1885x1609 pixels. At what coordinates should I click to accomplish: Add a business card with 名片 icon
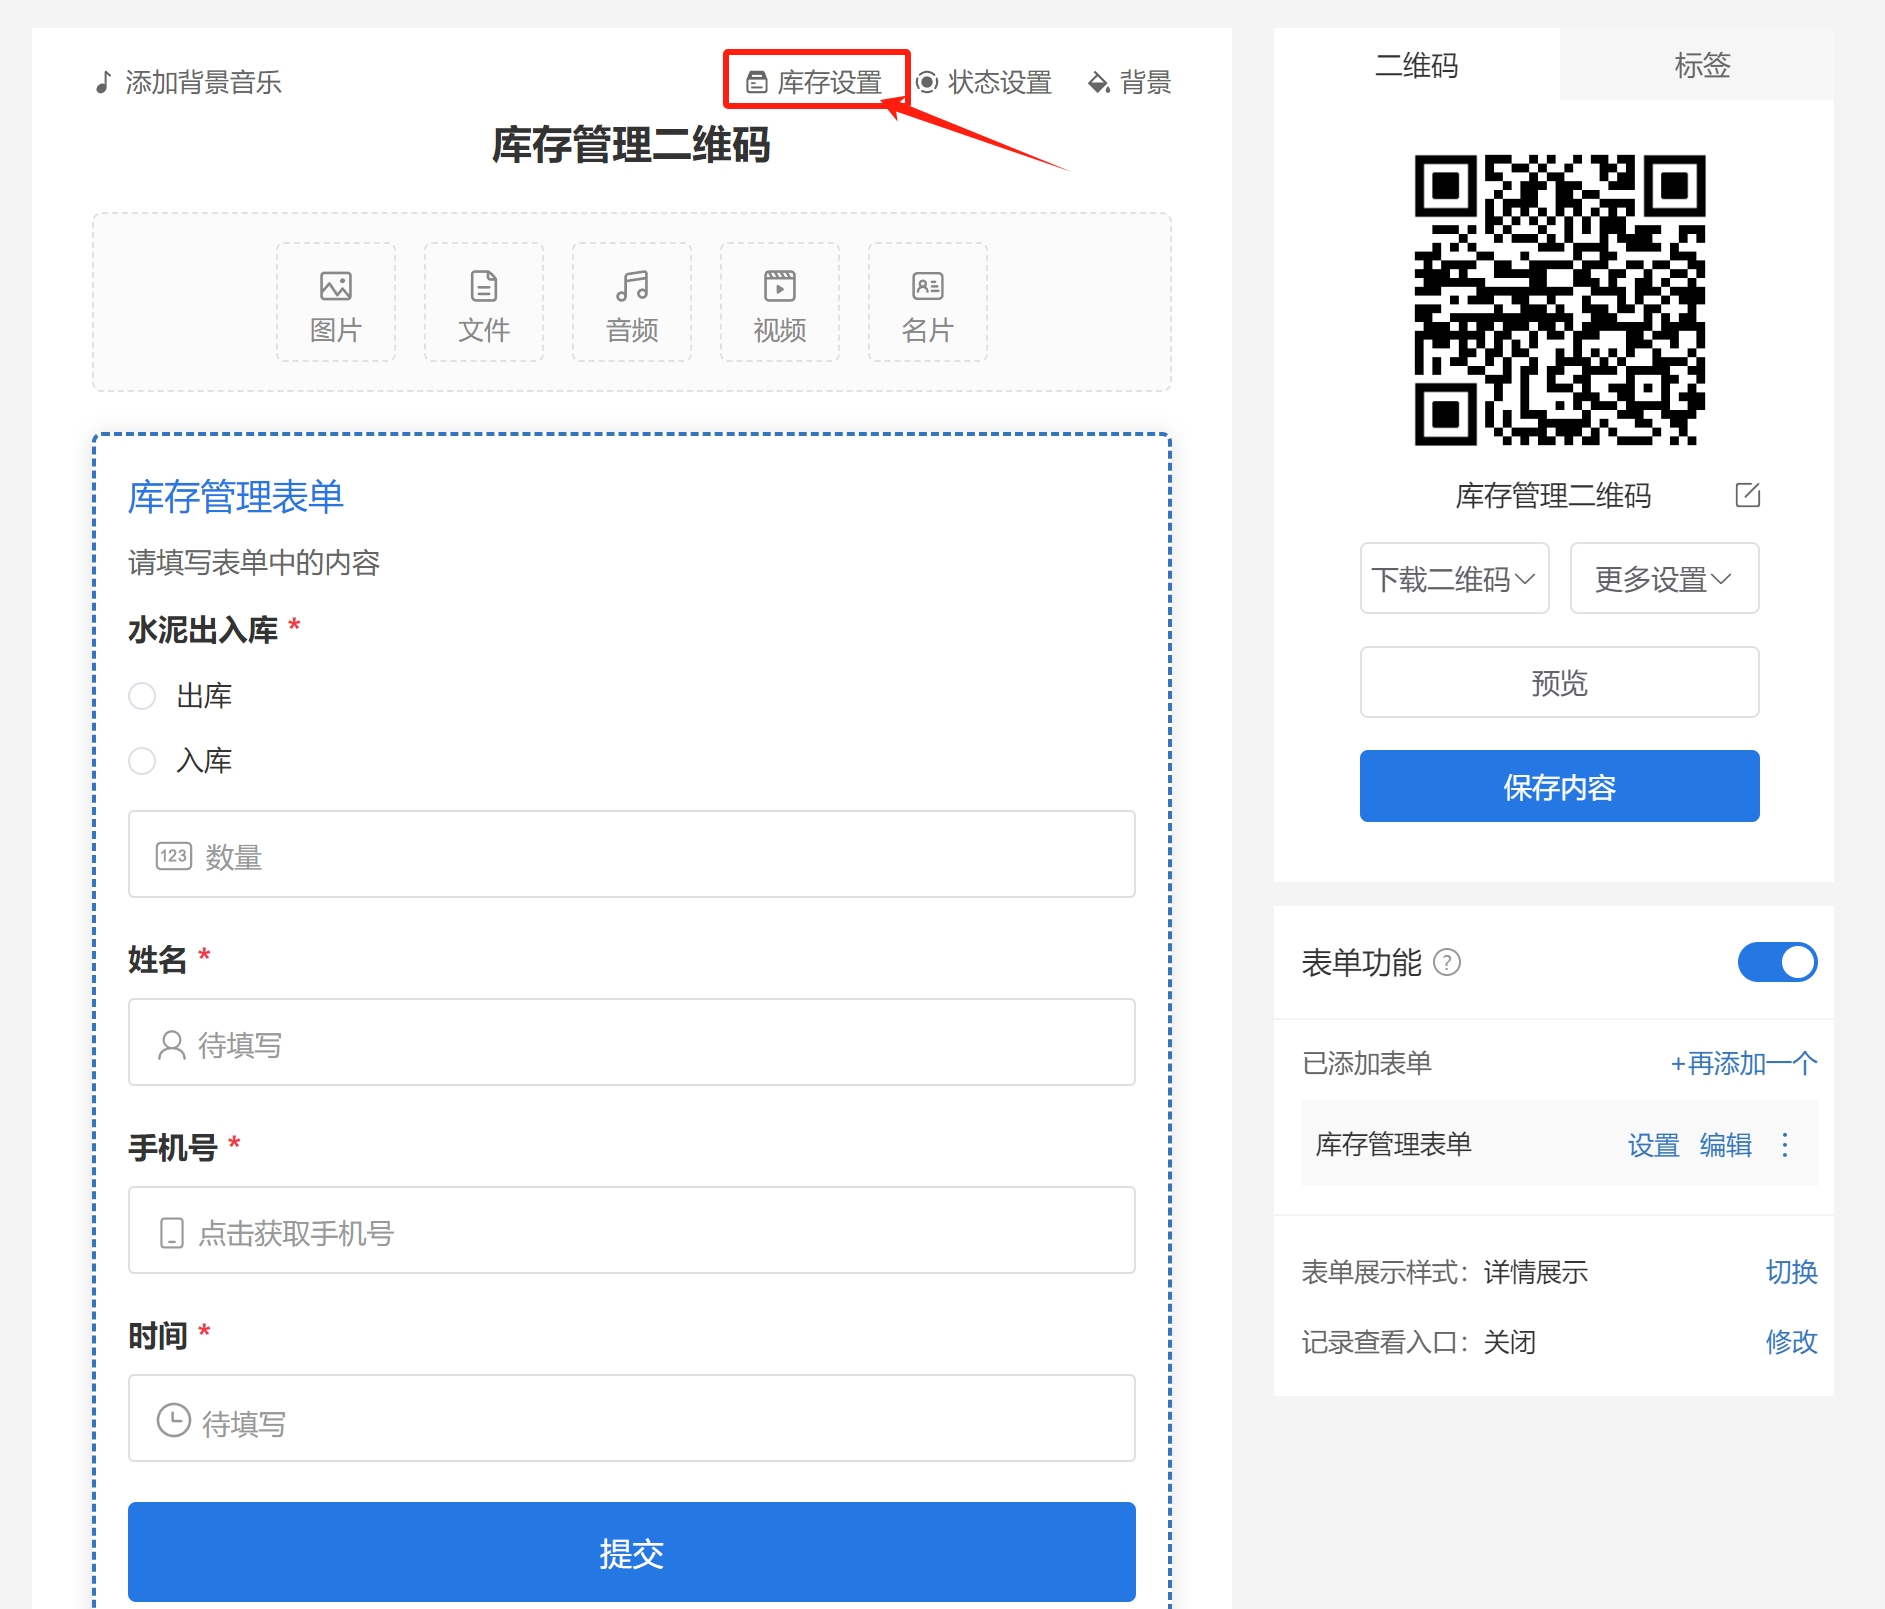click(928, 302)
